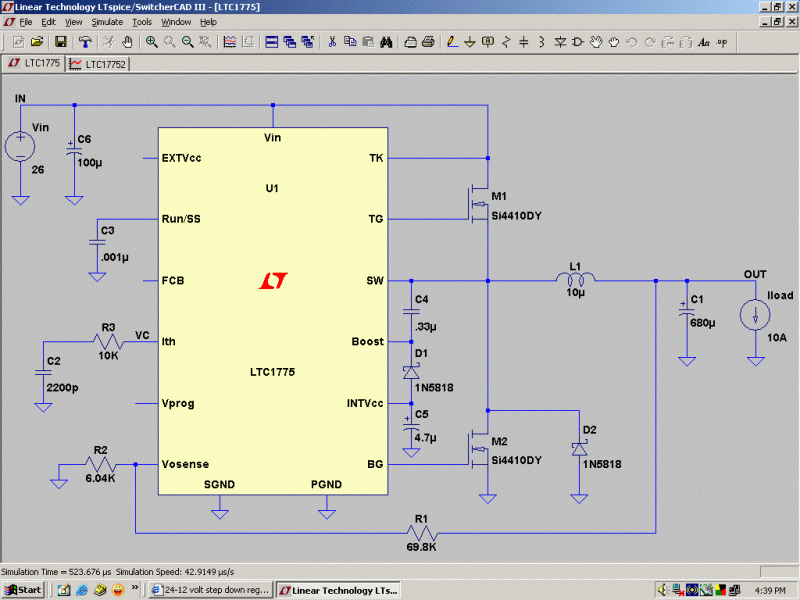
Task: Open the Simulate menu
Action: coord(107,22)
